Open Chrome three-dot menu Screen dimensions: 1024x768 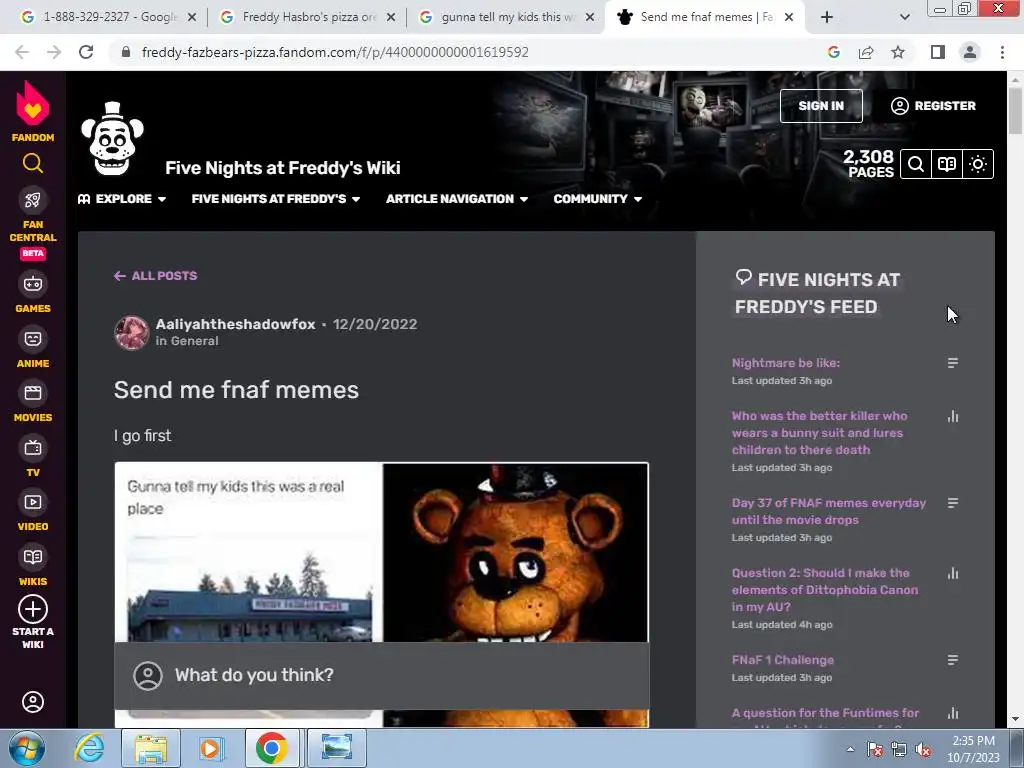pyautogui.click(x=1002, y=52)
